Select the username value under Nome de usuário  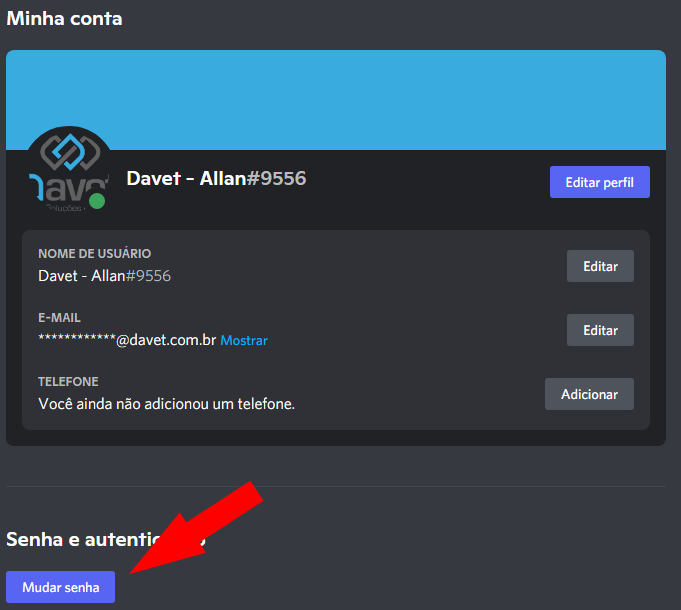coord(104,275)
